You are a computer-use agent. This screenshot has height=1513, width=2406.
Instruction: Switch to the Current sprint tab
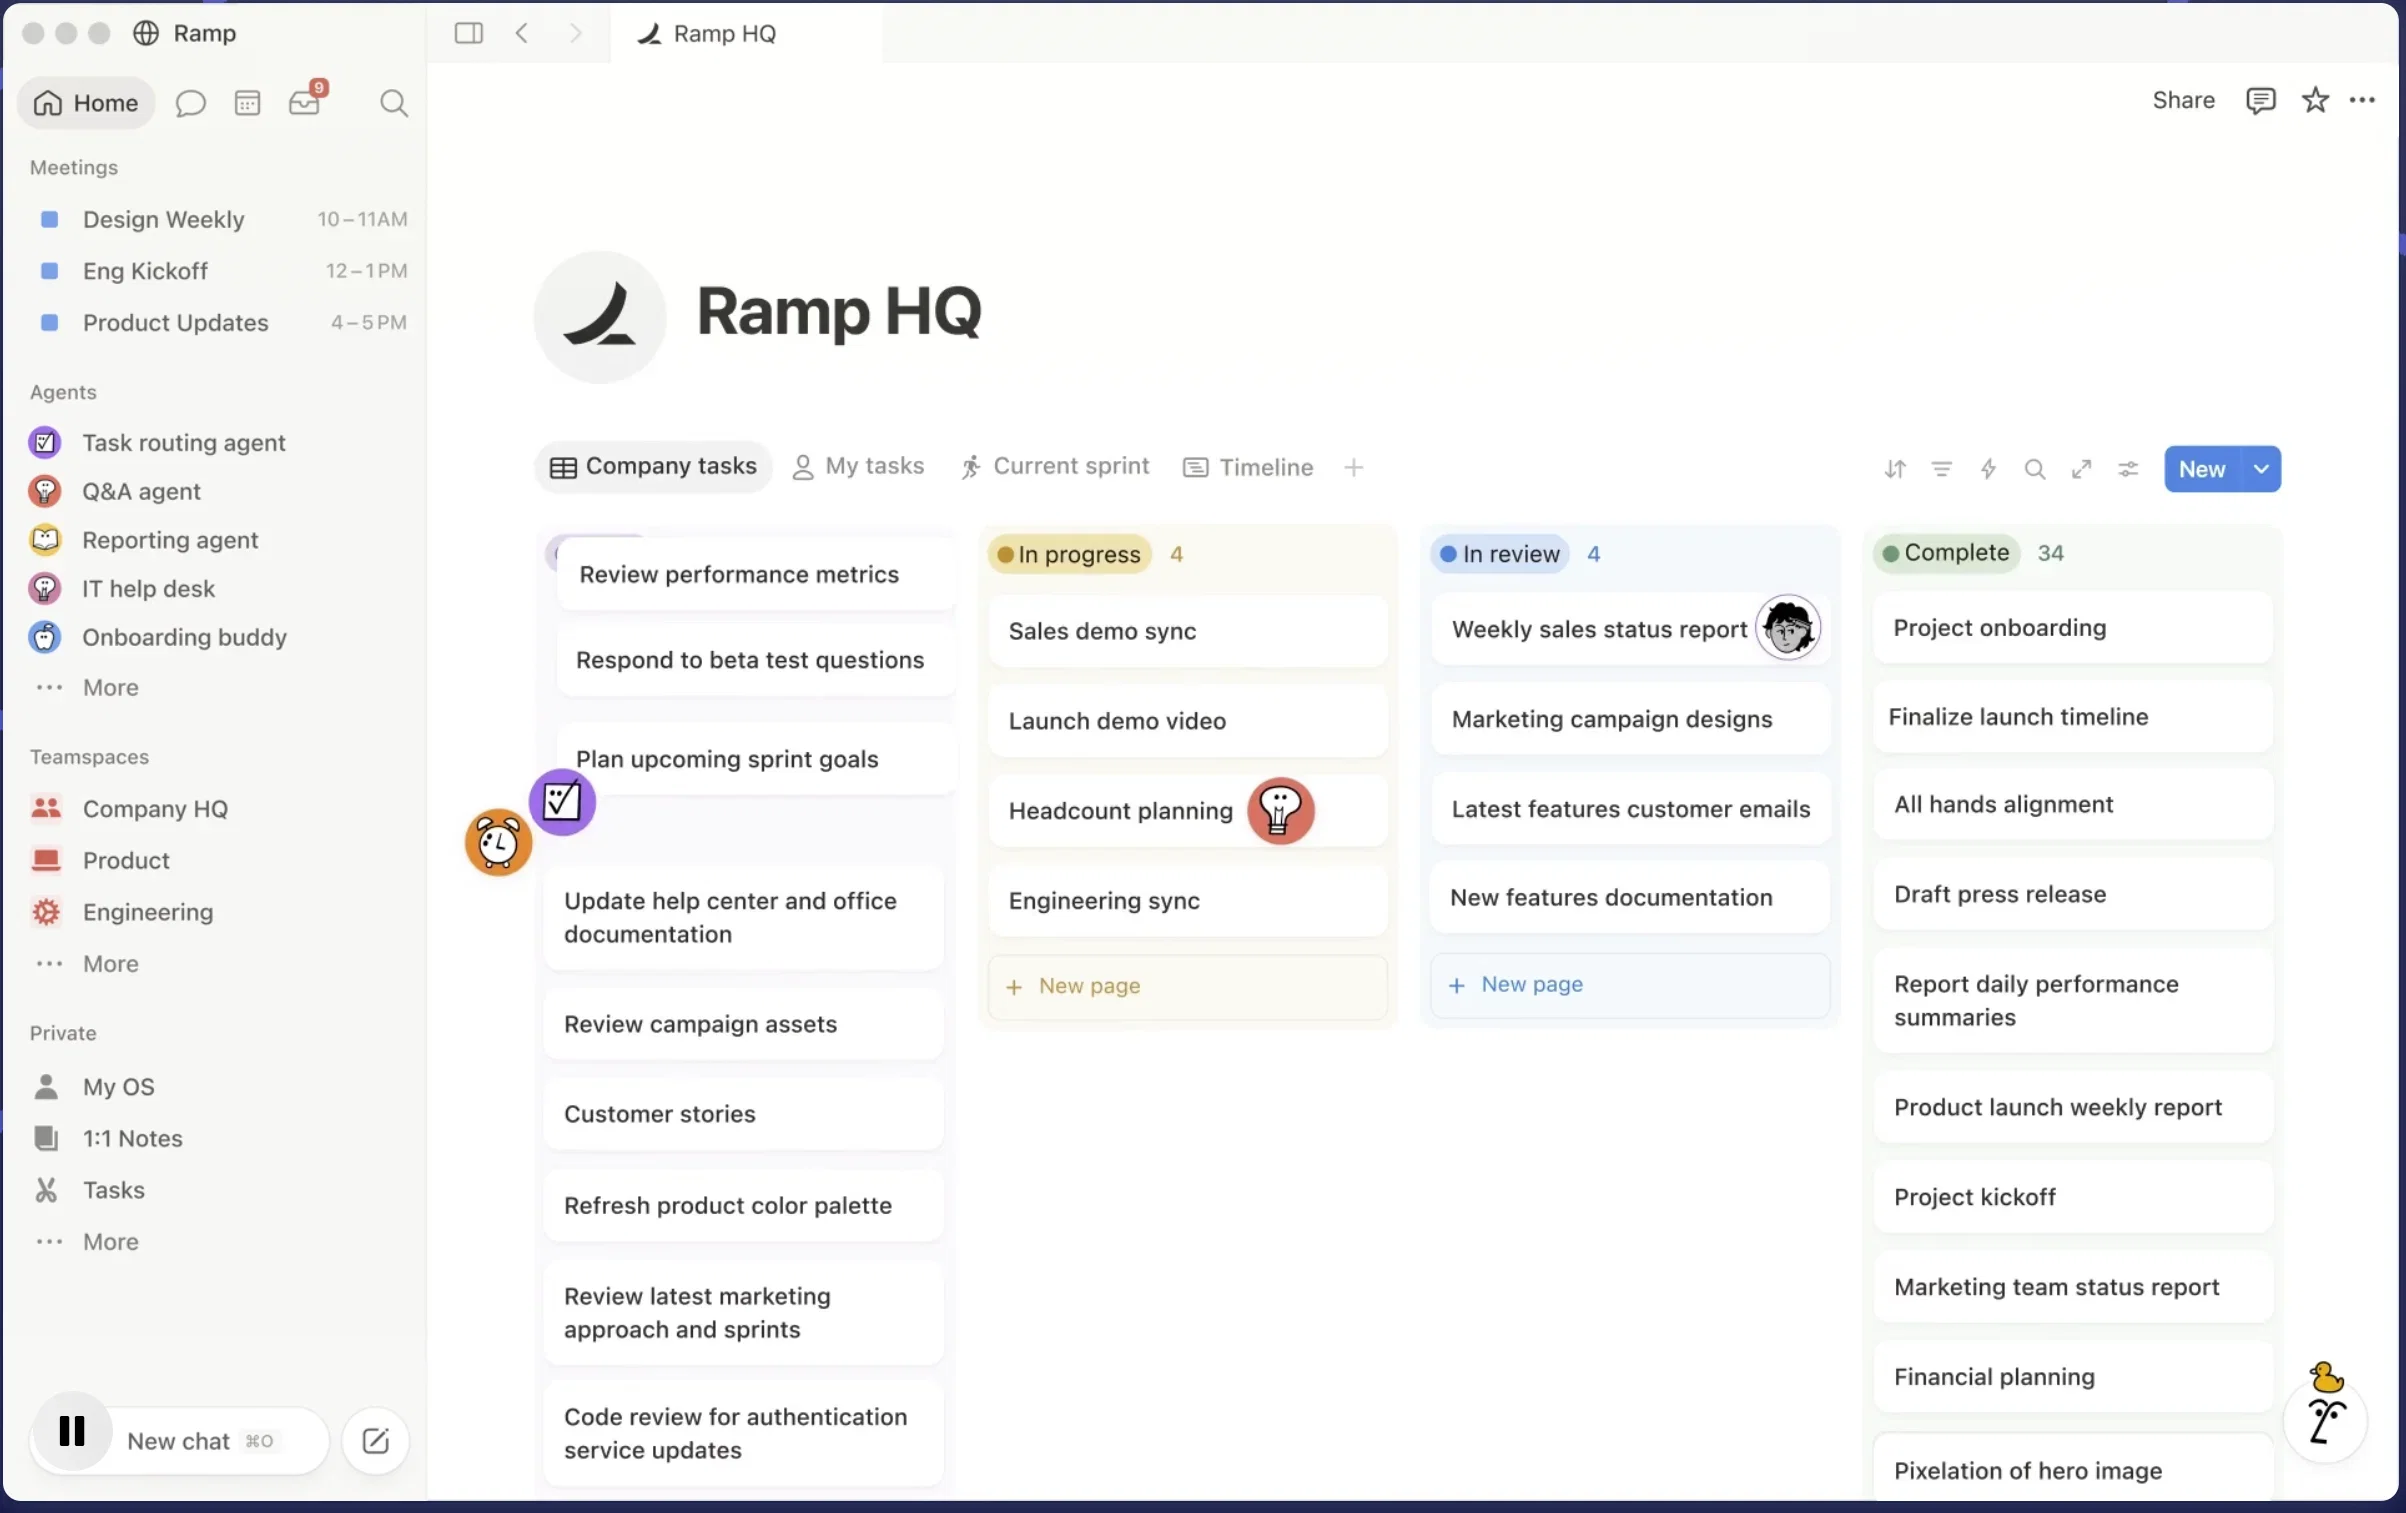(x=1055, y=466)
